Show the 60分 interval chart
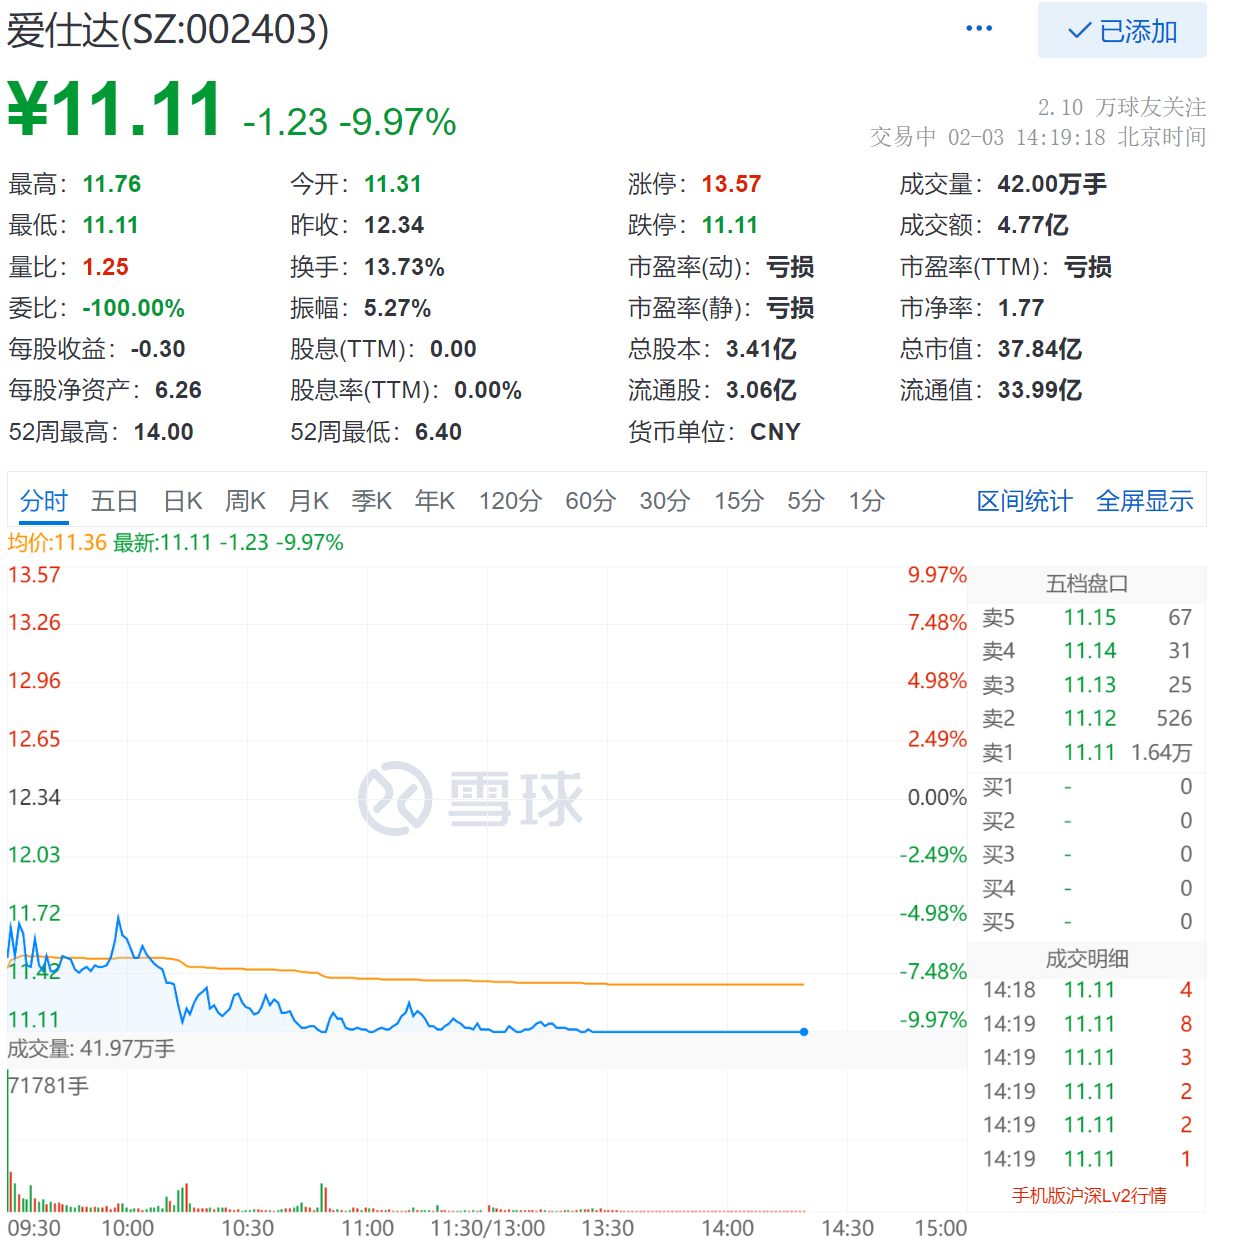The image size is (1239, 1246). tap(590, 501)
